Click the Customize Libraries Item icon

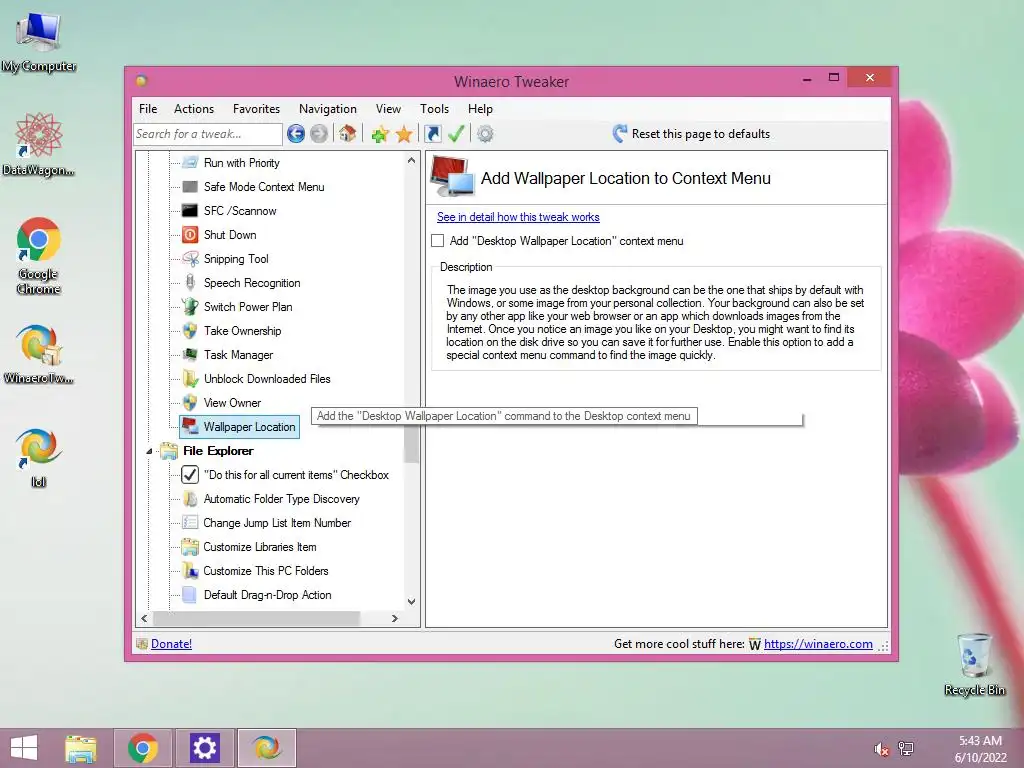pos(190,547)
